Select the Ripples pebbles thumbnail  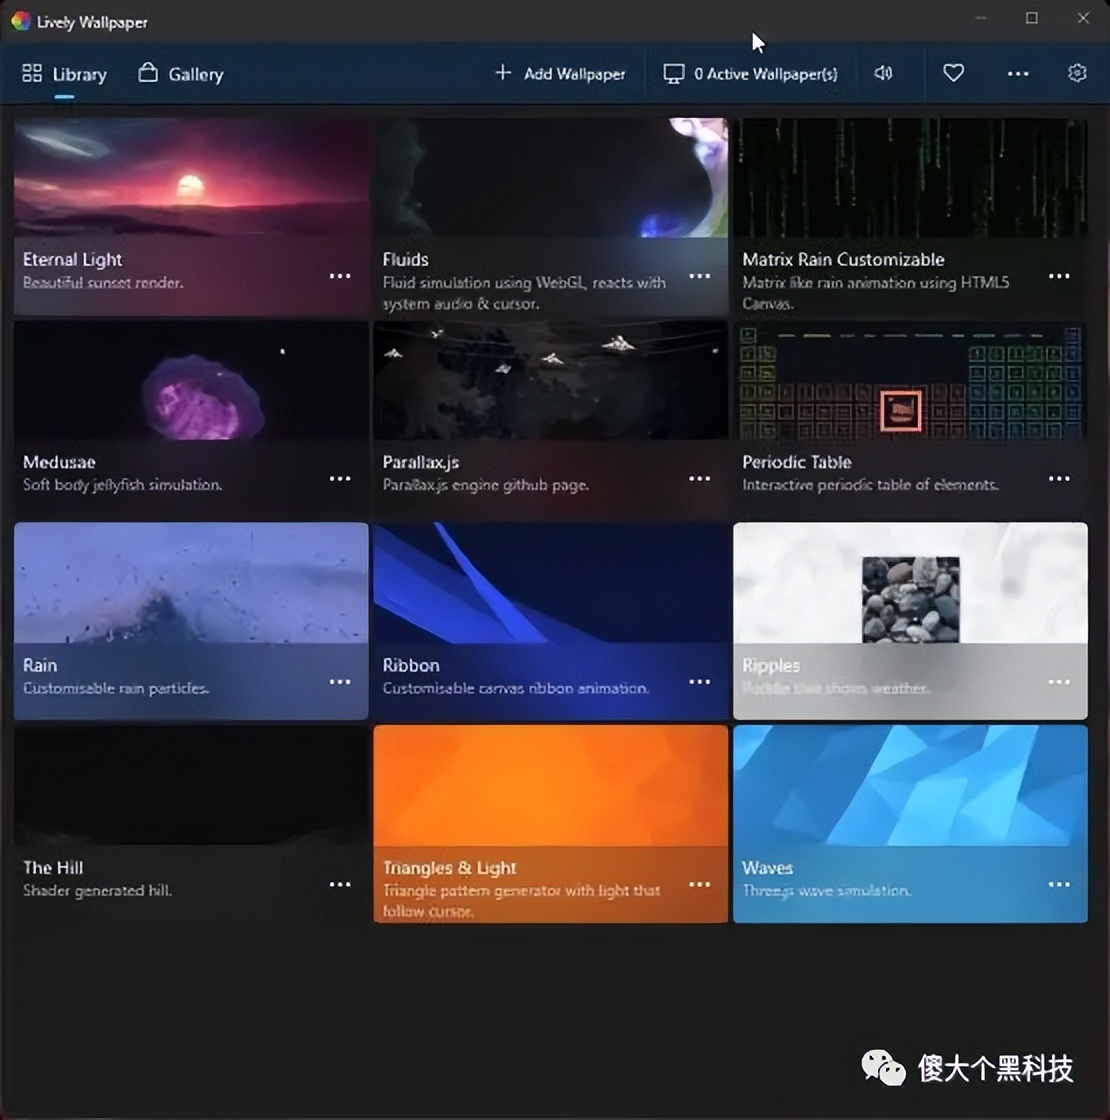[x=911, y=583]
